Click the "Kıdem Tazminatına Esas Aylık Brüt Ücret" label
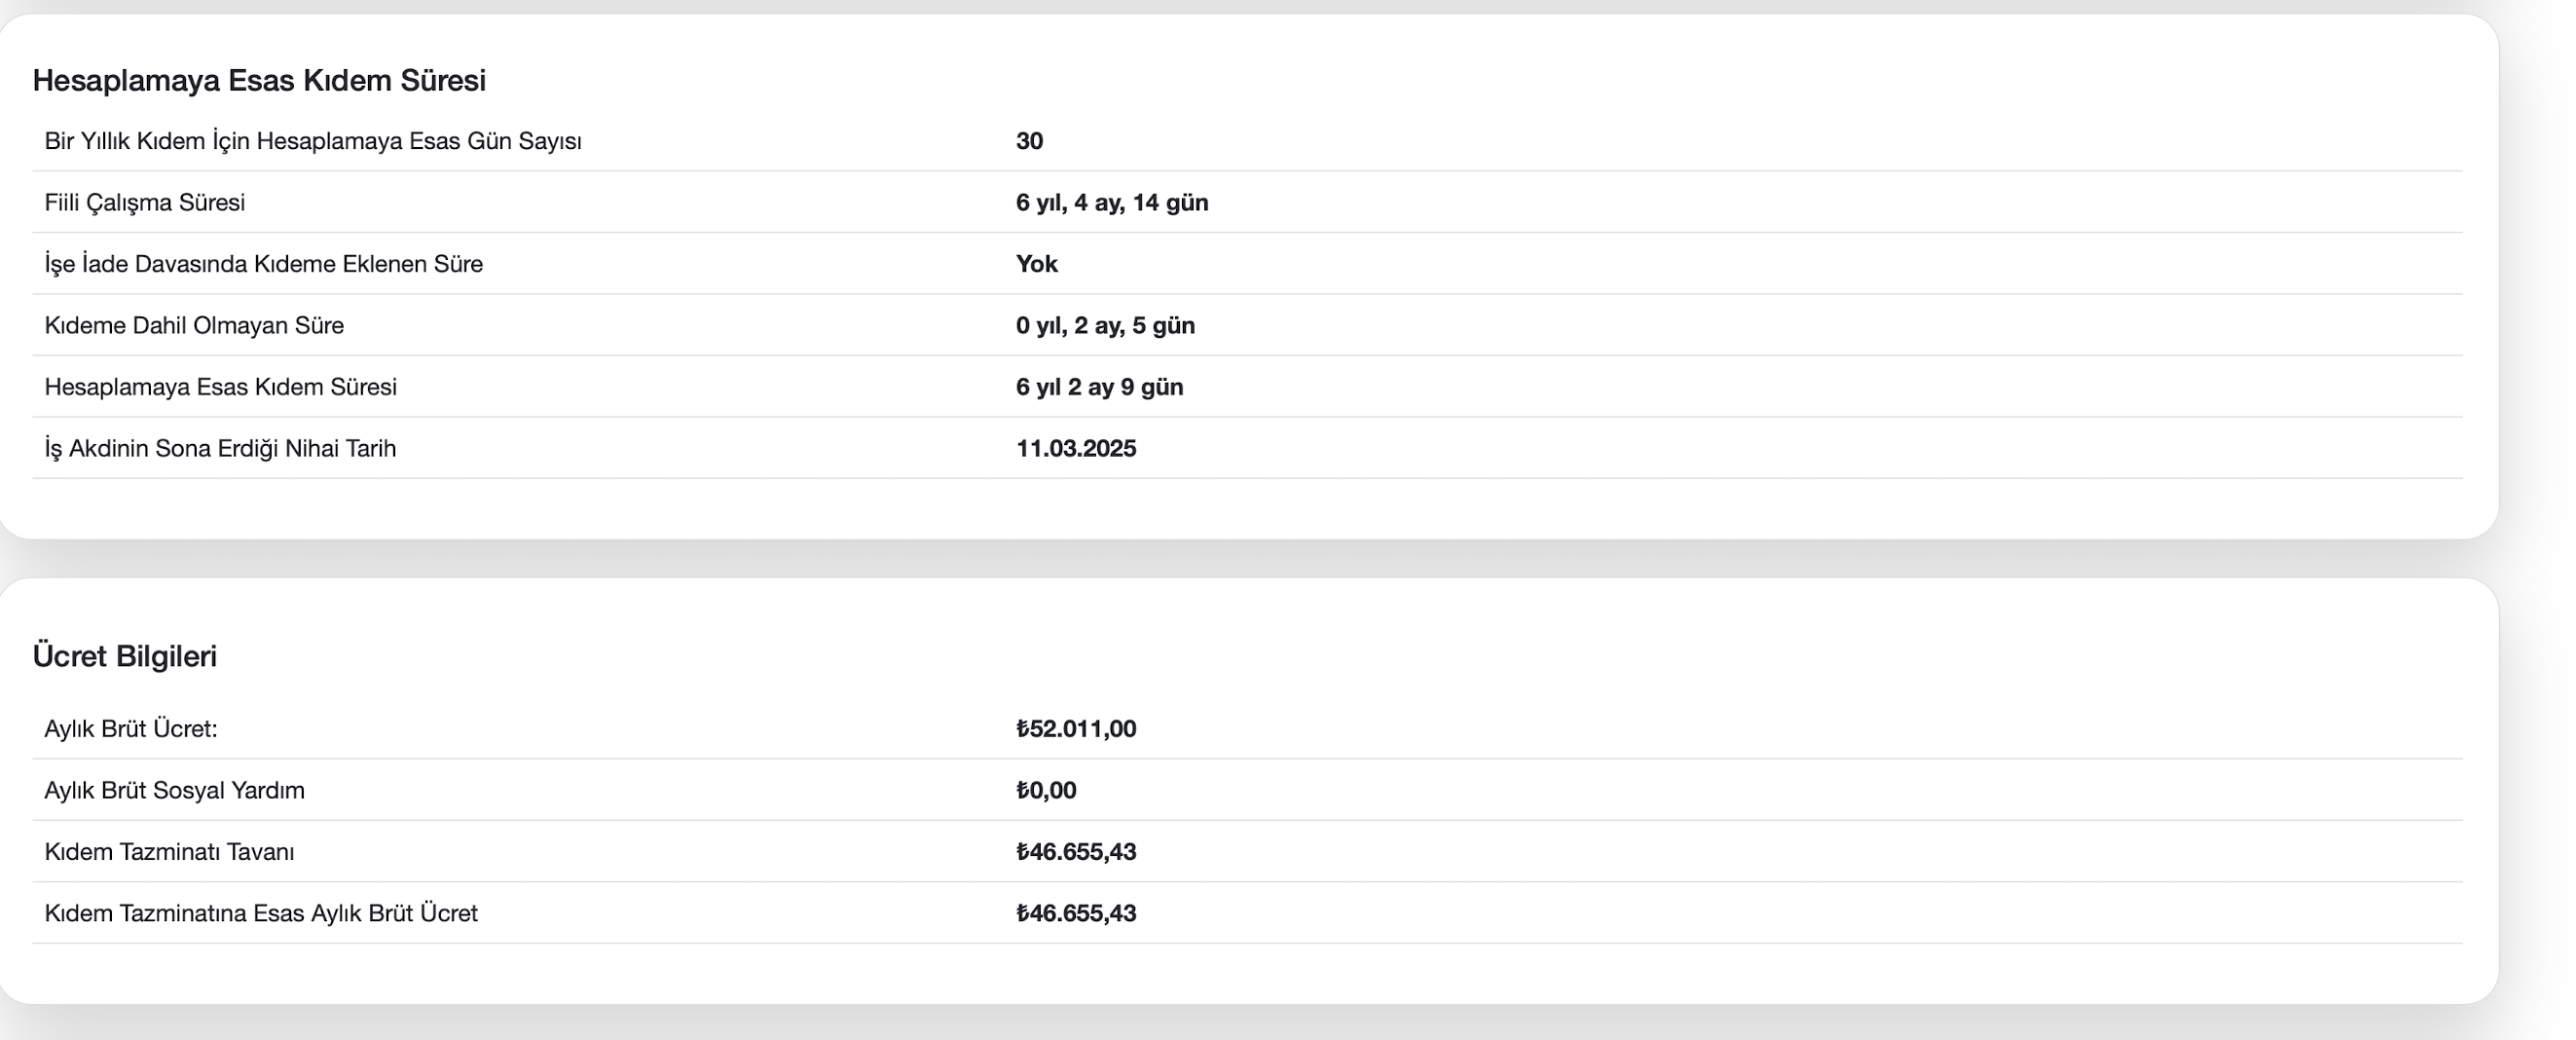 point(261,913)
